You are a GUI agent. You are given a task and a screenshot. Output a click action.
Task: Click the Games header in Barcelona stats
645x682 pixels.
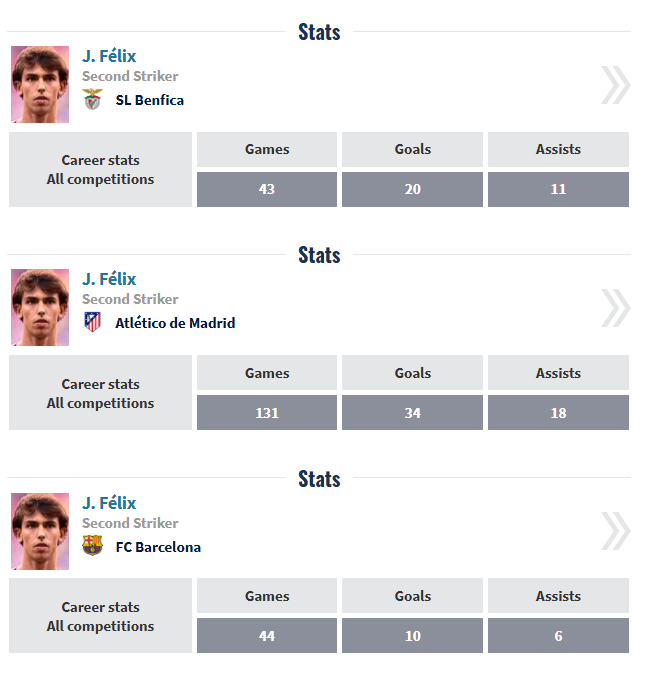[267, 596]
